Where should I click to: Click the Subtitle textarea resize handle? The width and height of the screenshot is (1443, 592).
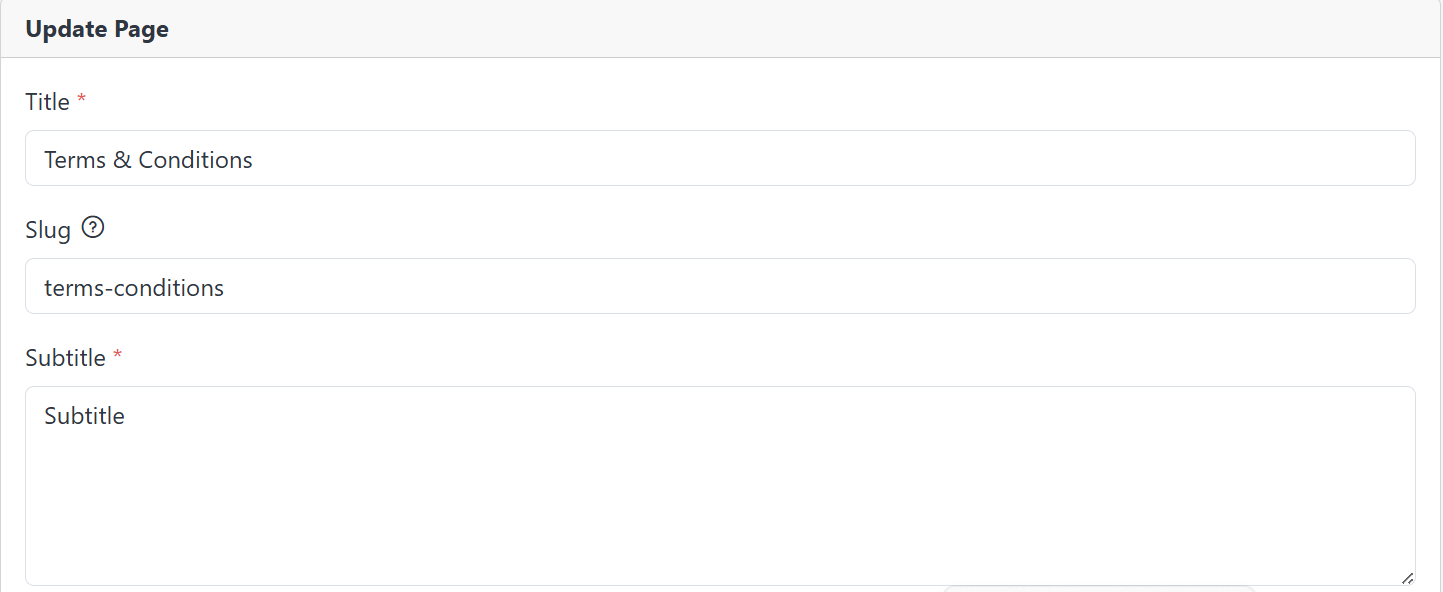(x=1407, y=577)
